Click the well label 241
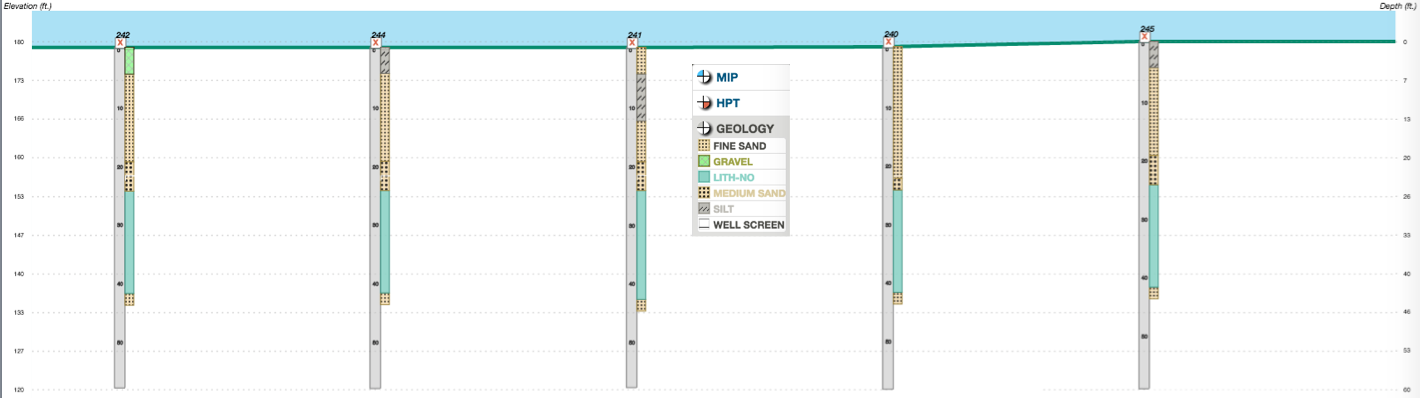1420x398 pixels. click(635, 35)
